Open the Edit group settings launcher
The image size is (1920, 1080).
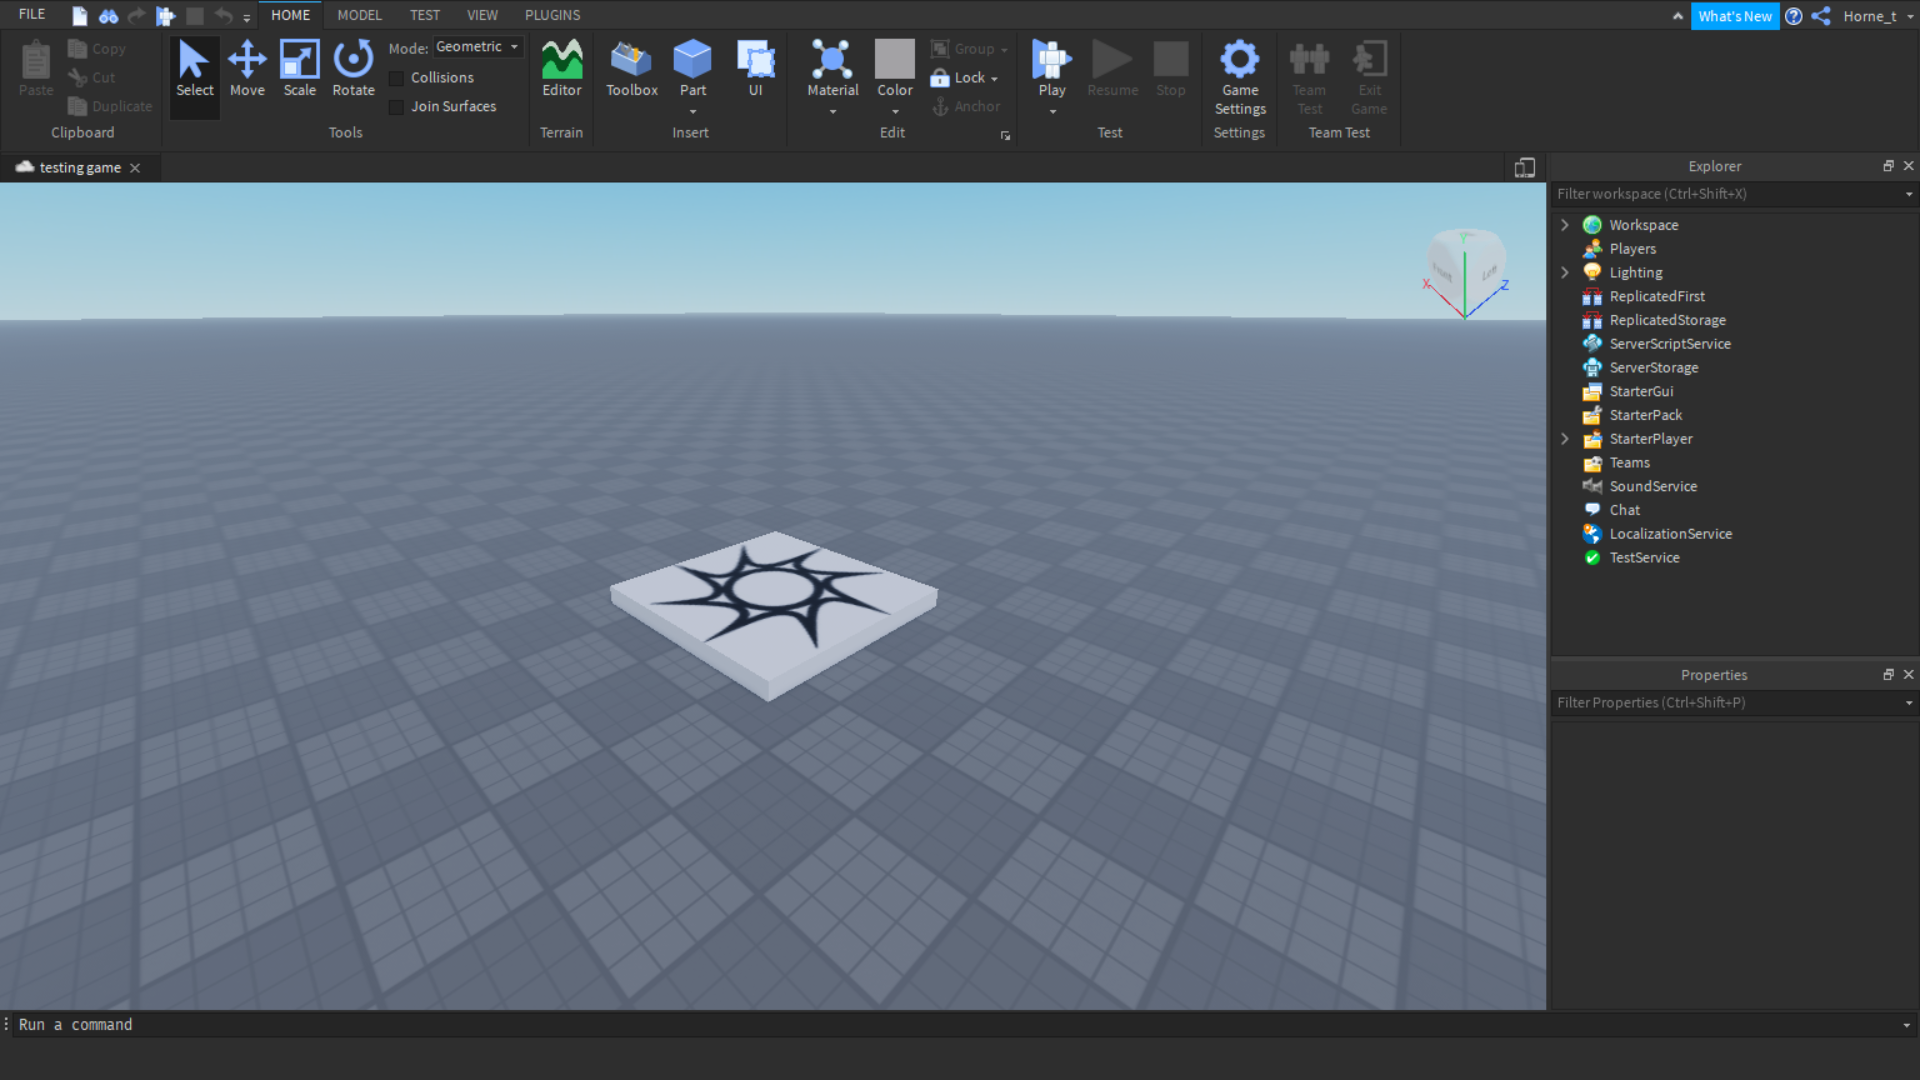(x=1005, y=136)
